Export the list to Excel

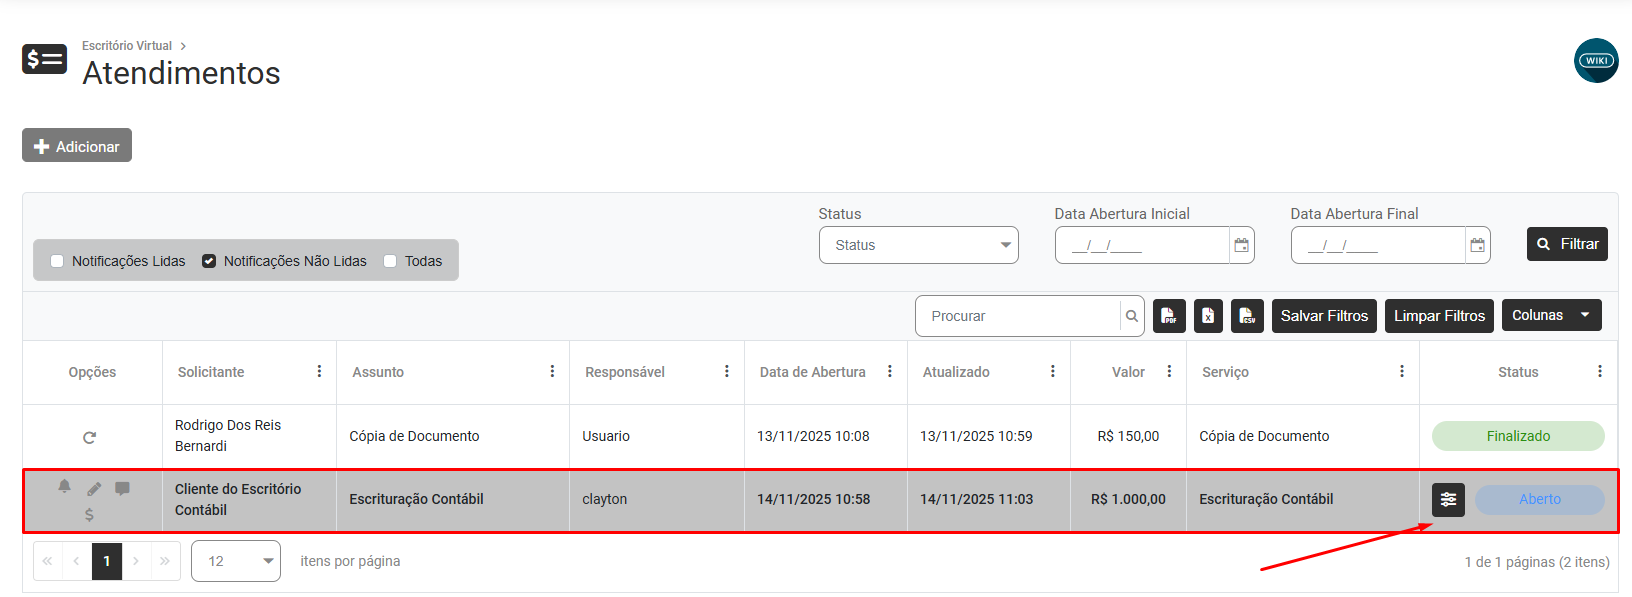(x=1208, y=316)
